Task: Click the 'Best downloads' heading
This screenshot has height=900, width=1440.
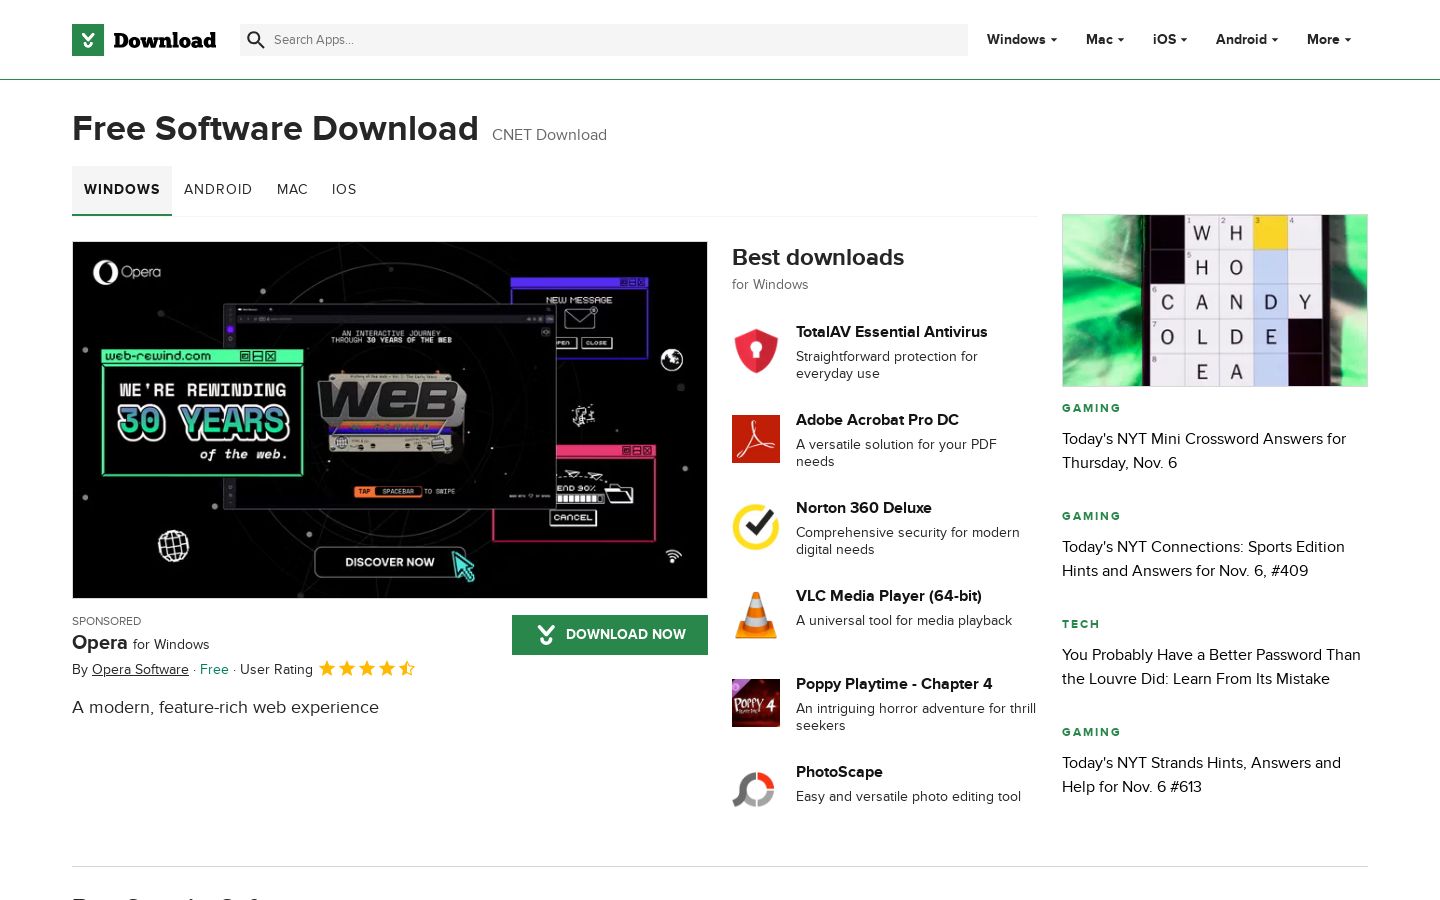Action: [818, 257]
